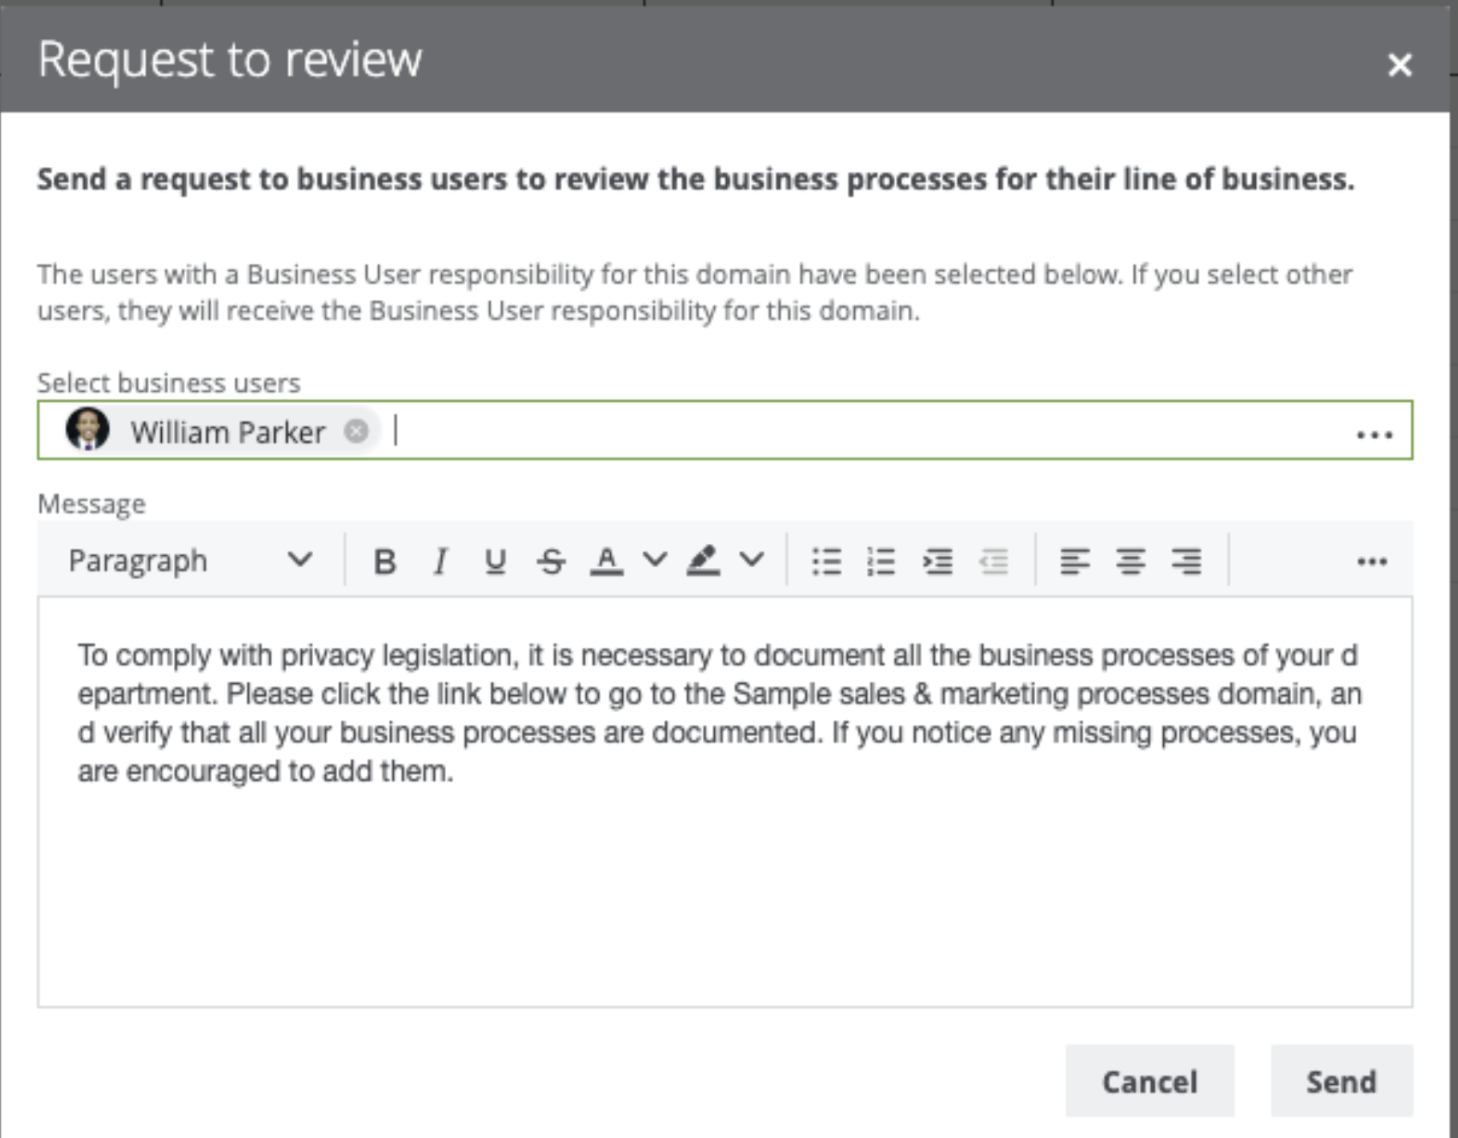This screenshot has width=1458, height=1138.
Task: Underline the selected message text
Action: pyautogui.click(x=495, y=561)
